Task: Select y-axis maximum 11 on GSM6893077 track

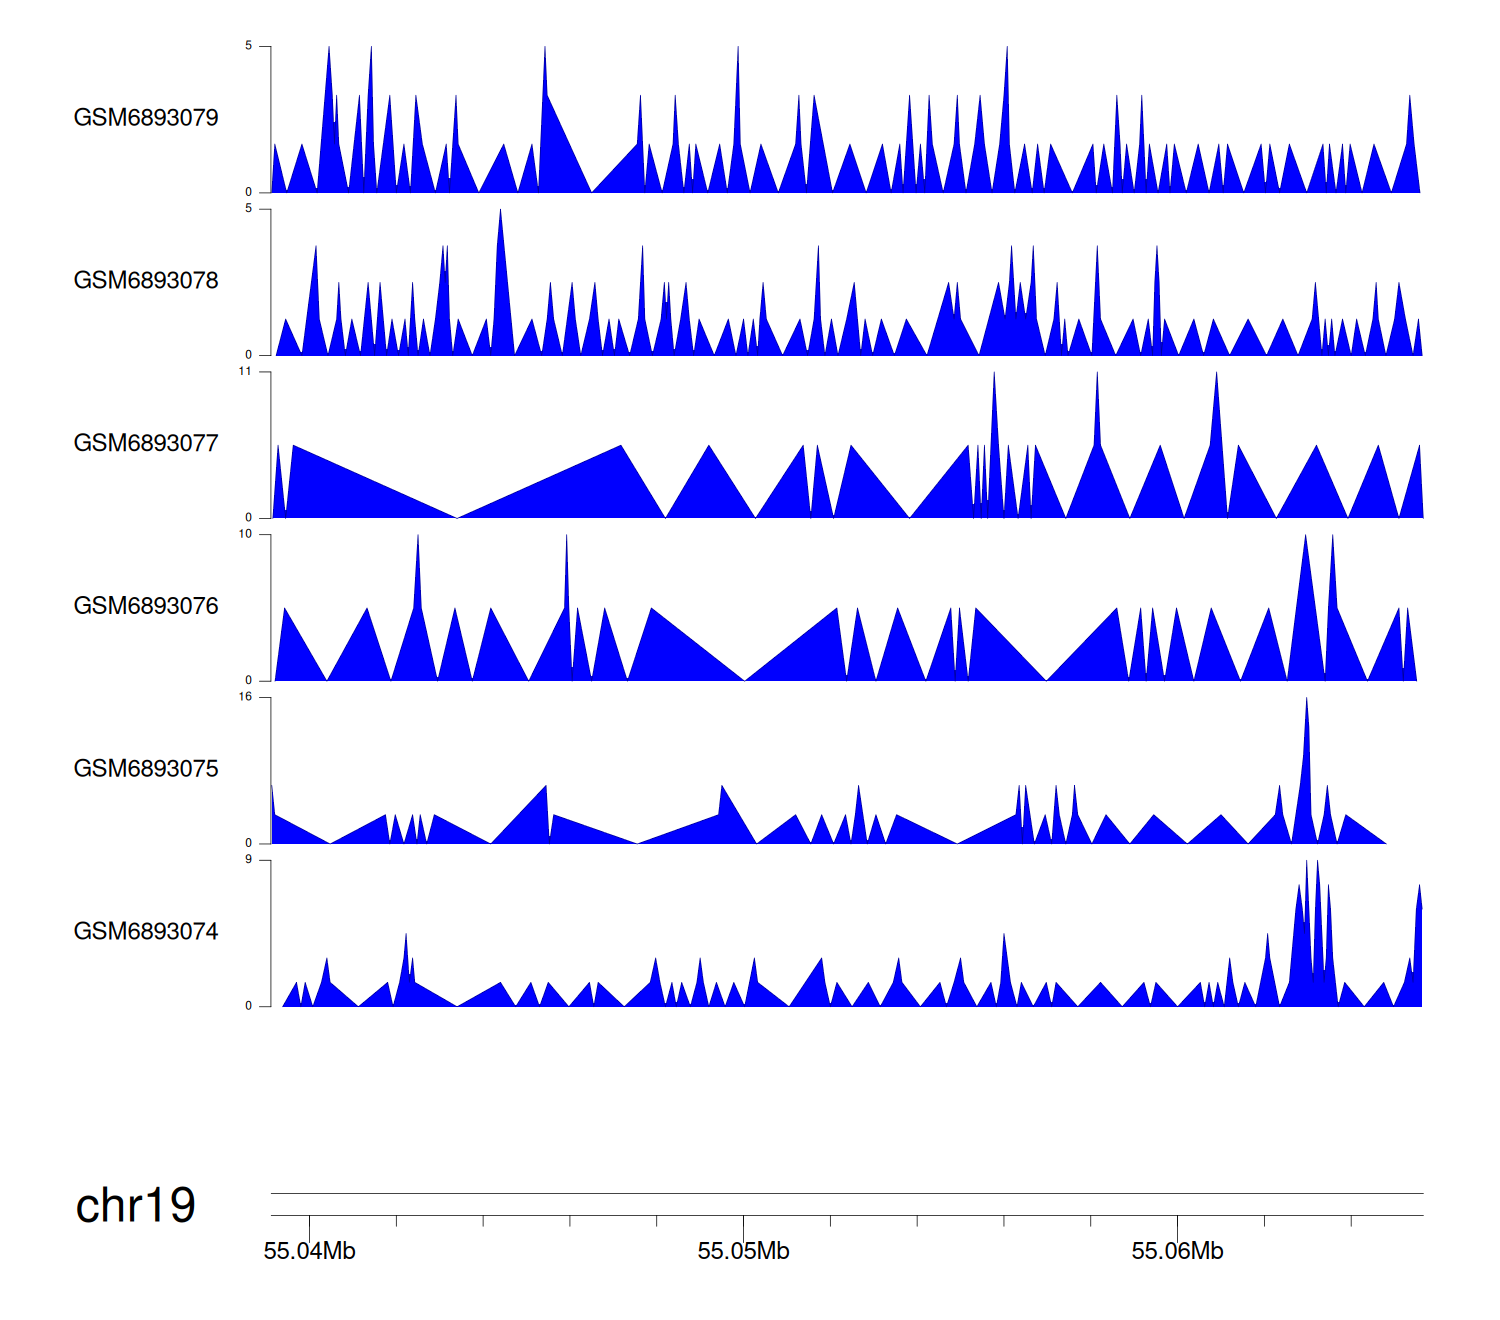Action: pos(245,372)
